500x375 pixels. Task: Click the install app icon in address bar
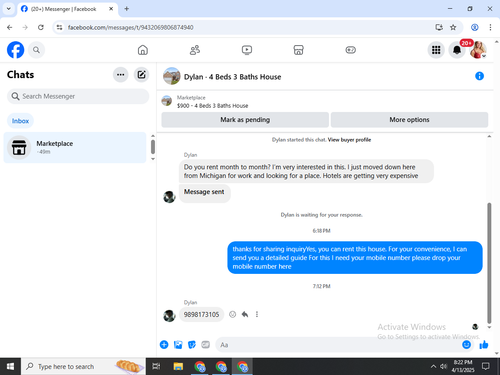(439, 27)
